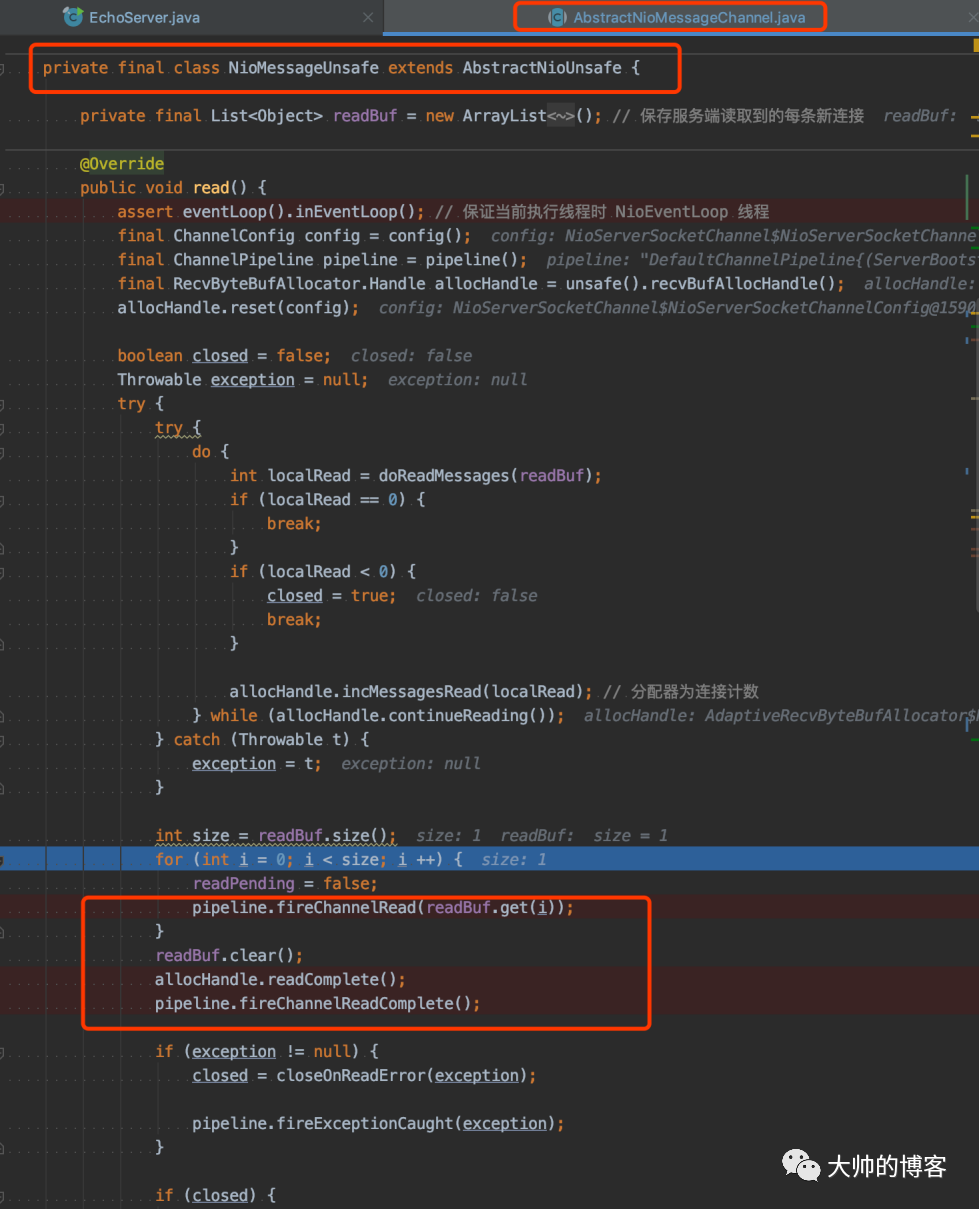Click the assert eventLoop().inEventLoop() statement

tap(270, 212)
